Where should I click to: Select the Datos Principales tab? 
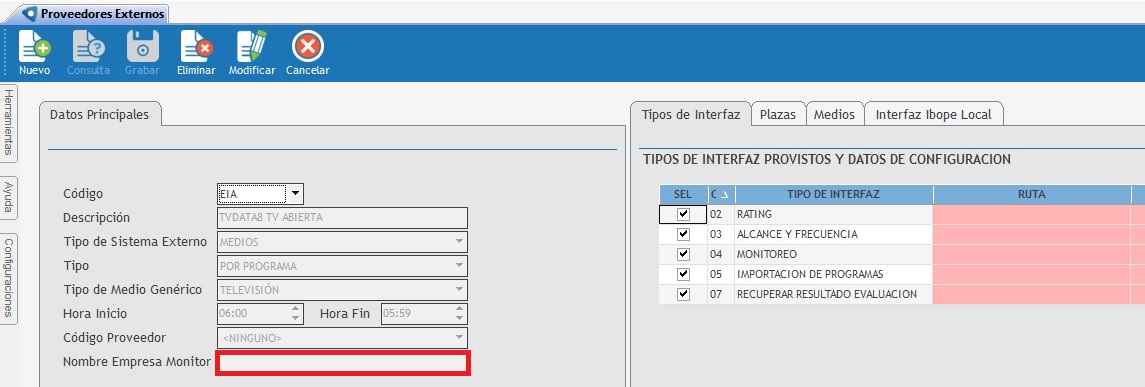point(99,115)
